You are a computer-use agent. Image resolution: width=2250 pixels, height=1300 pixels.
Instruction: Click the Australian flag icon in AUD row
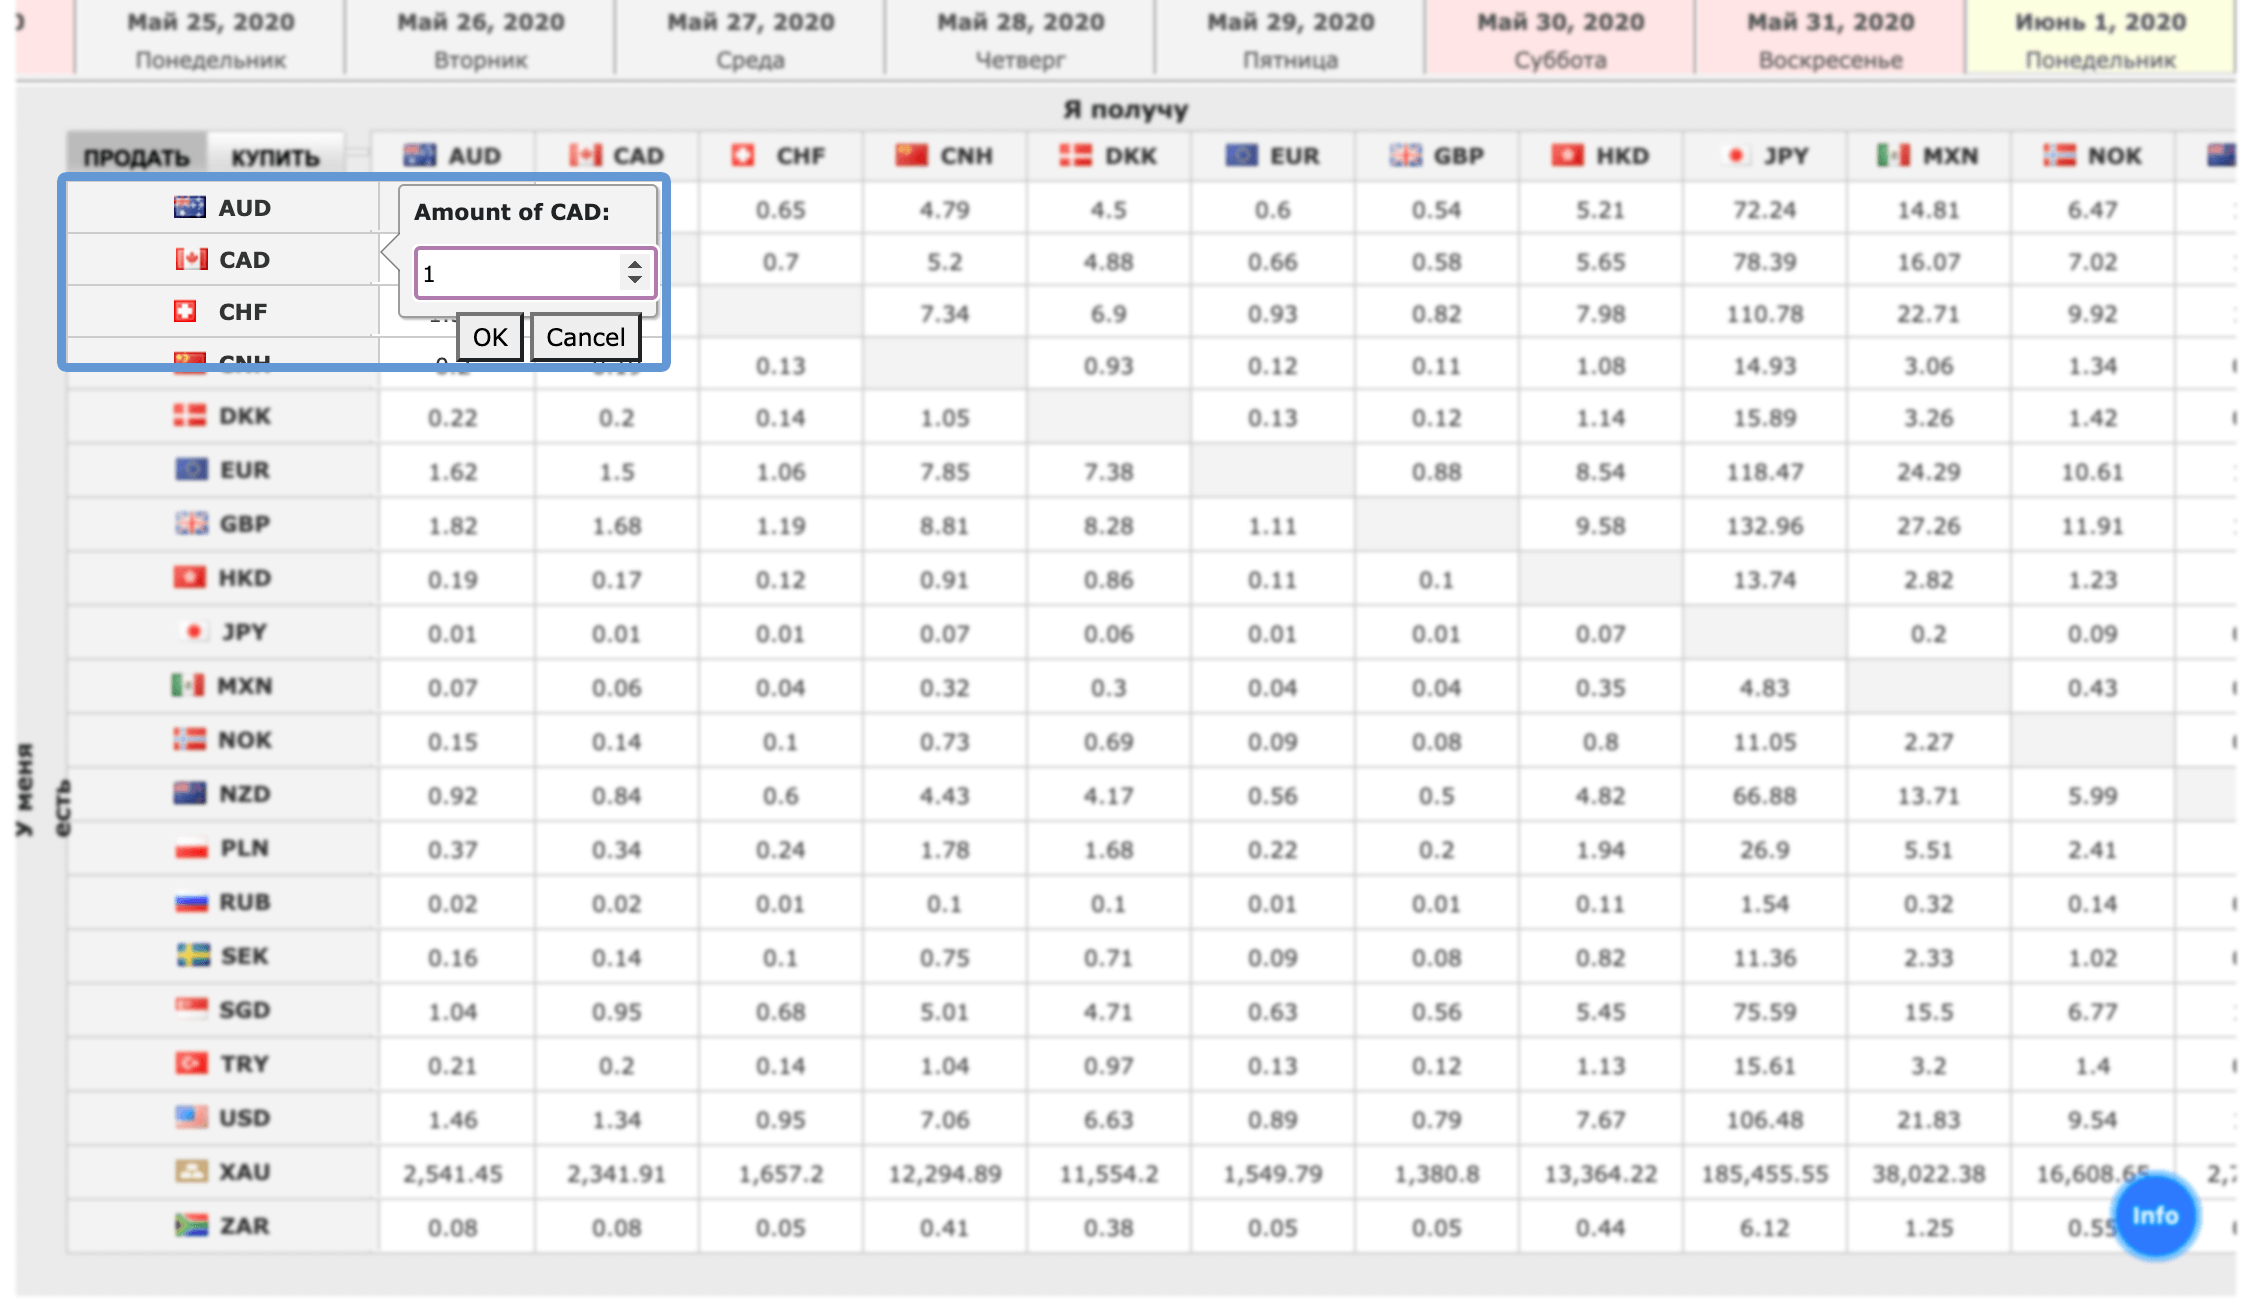189,207
